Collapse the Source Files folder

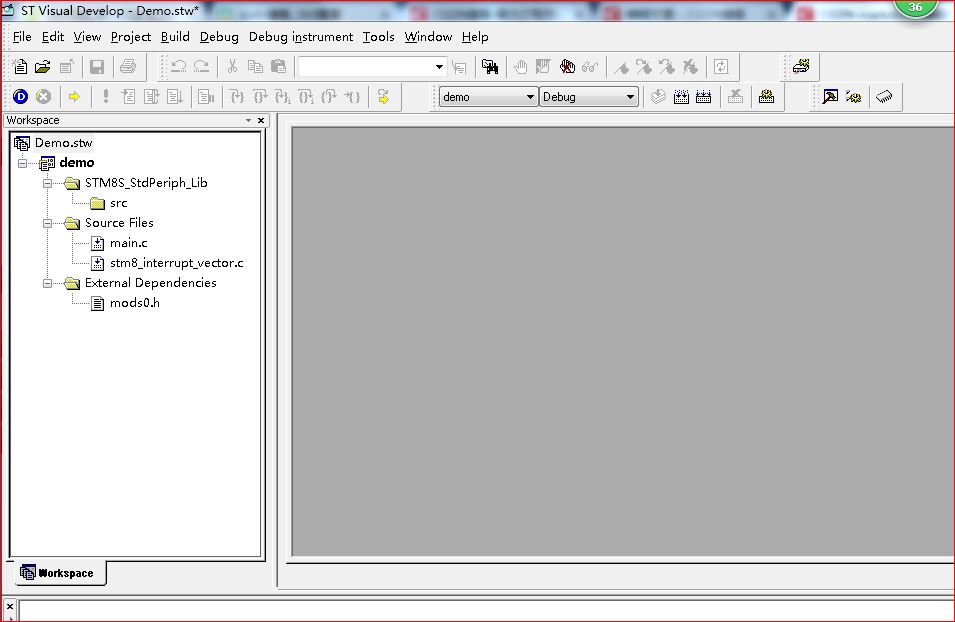[47, 223]
